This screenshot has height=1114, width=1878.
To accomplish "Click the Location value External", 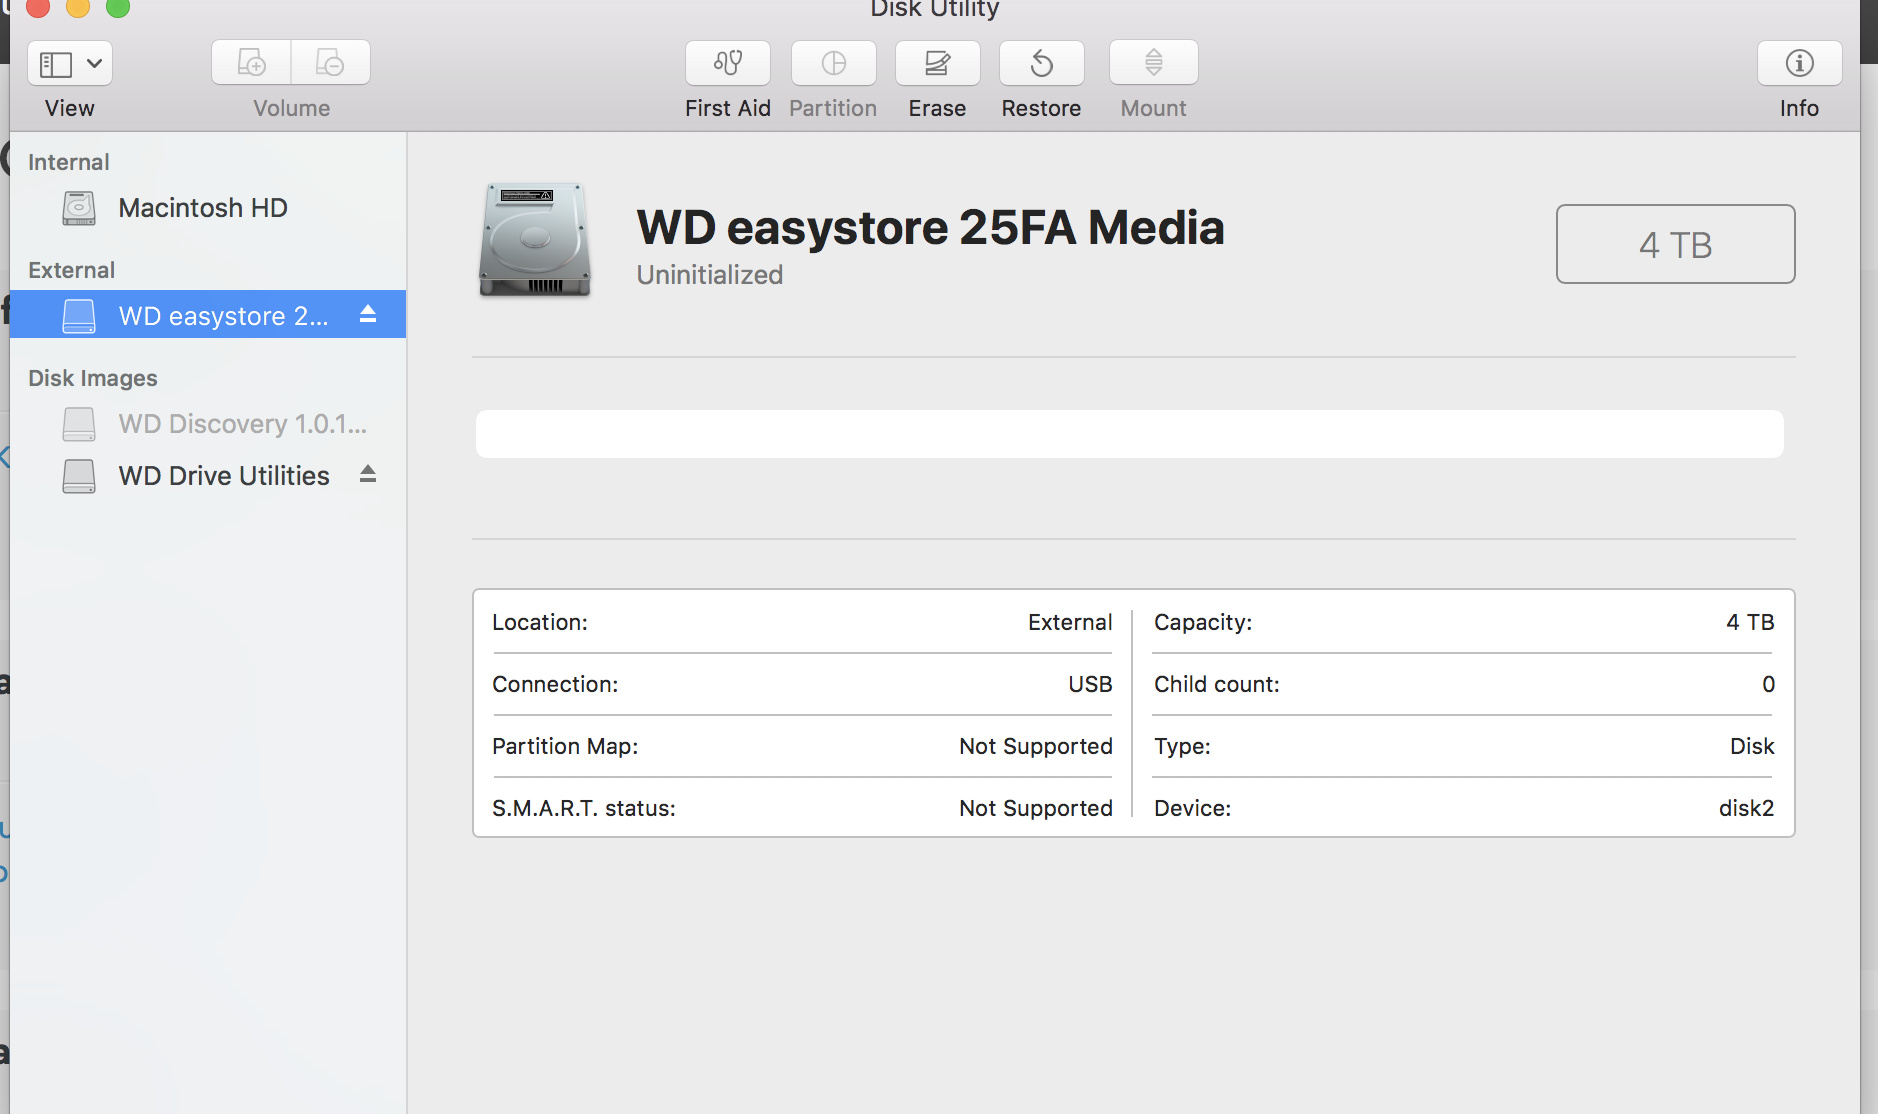I will [x=1070, y=622].
